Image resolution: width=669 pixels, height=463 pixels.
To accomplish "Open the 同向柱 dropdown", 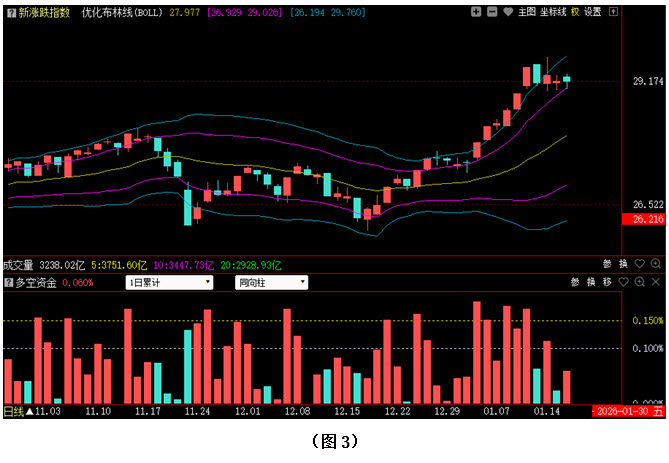I will click(x=271, y=283).
